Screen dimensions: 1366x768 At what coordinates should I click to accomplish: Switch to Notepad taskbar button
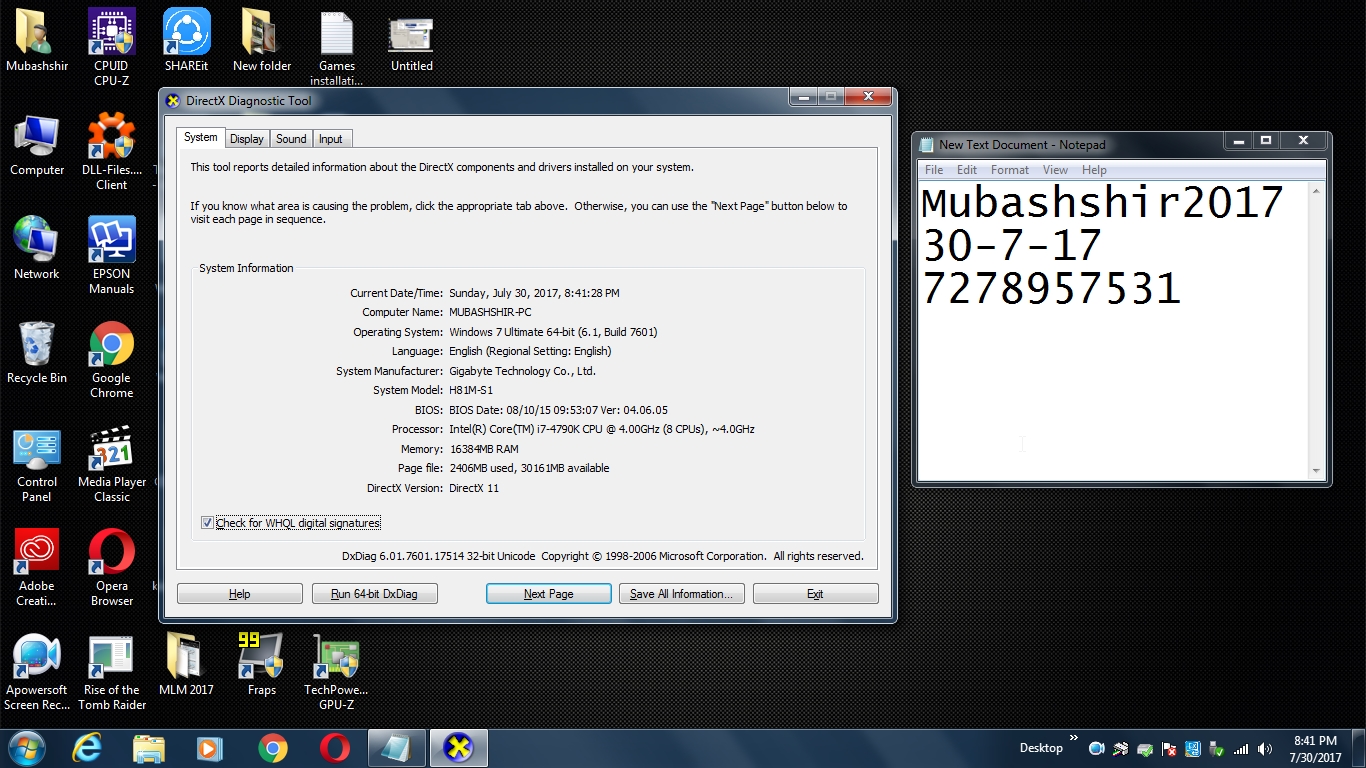click(396, 748)
